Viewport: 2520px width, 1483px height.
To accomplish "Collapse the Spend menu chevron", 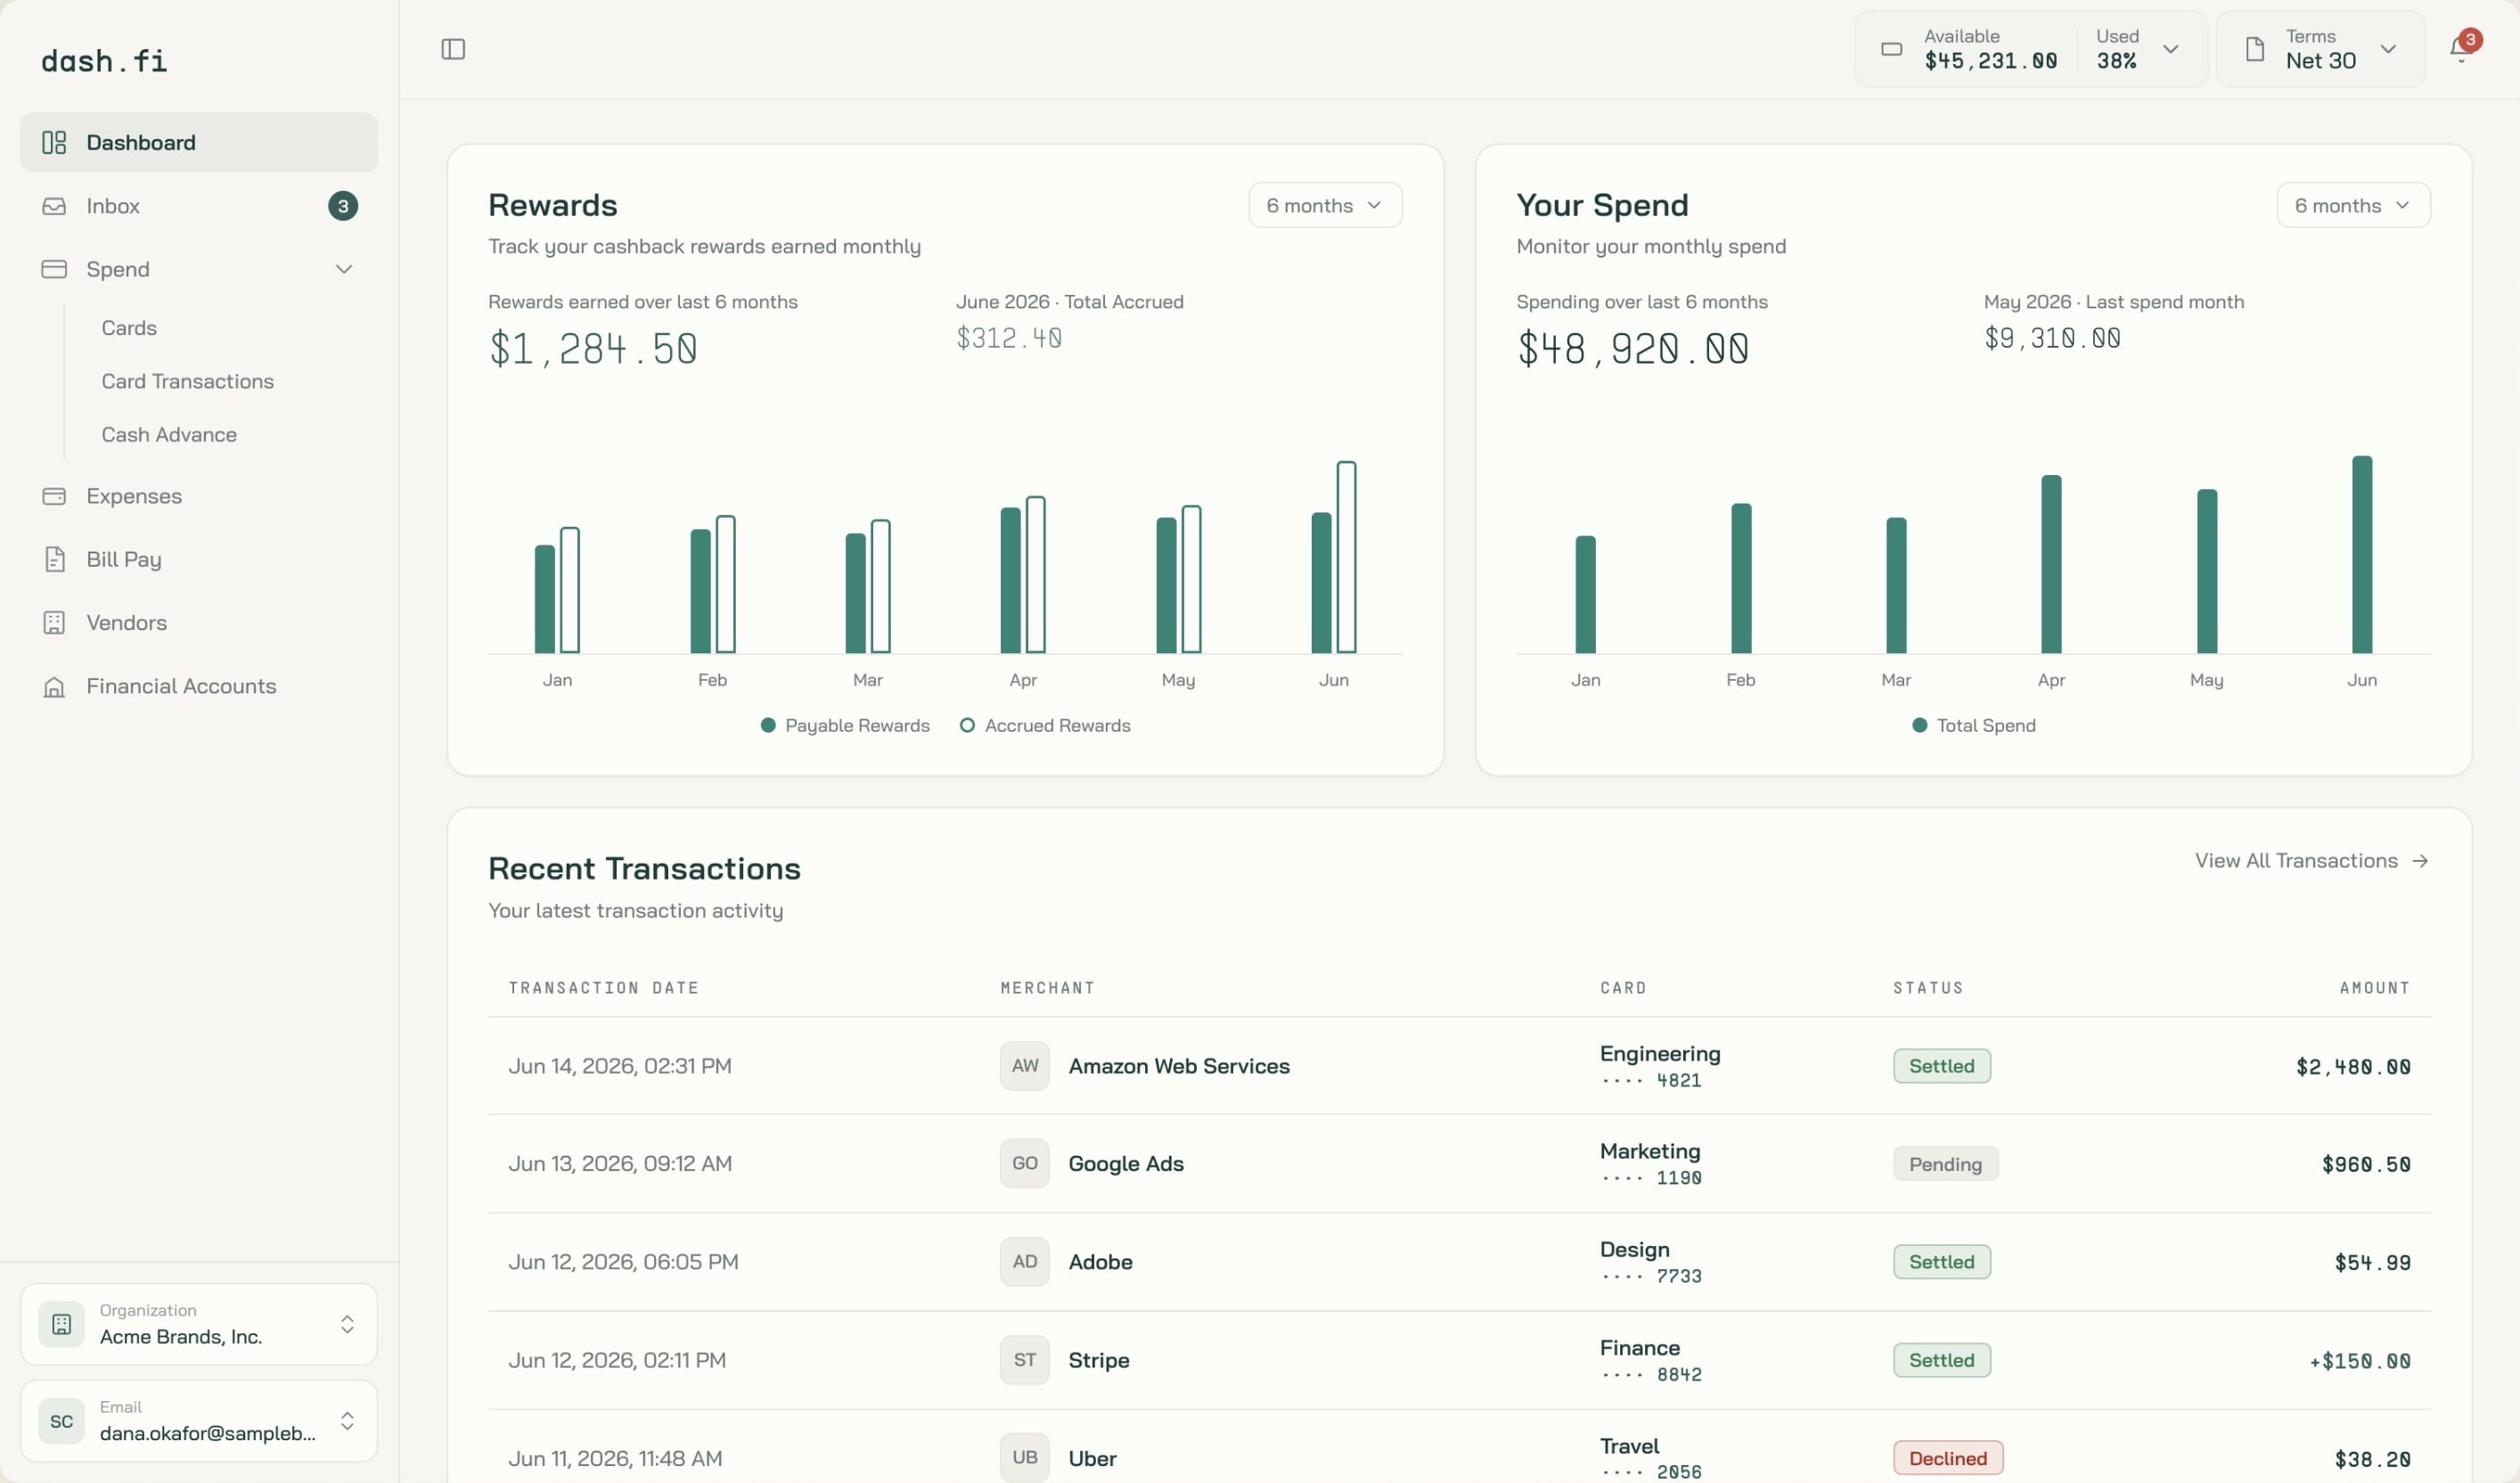I will (x=344, y=269).
